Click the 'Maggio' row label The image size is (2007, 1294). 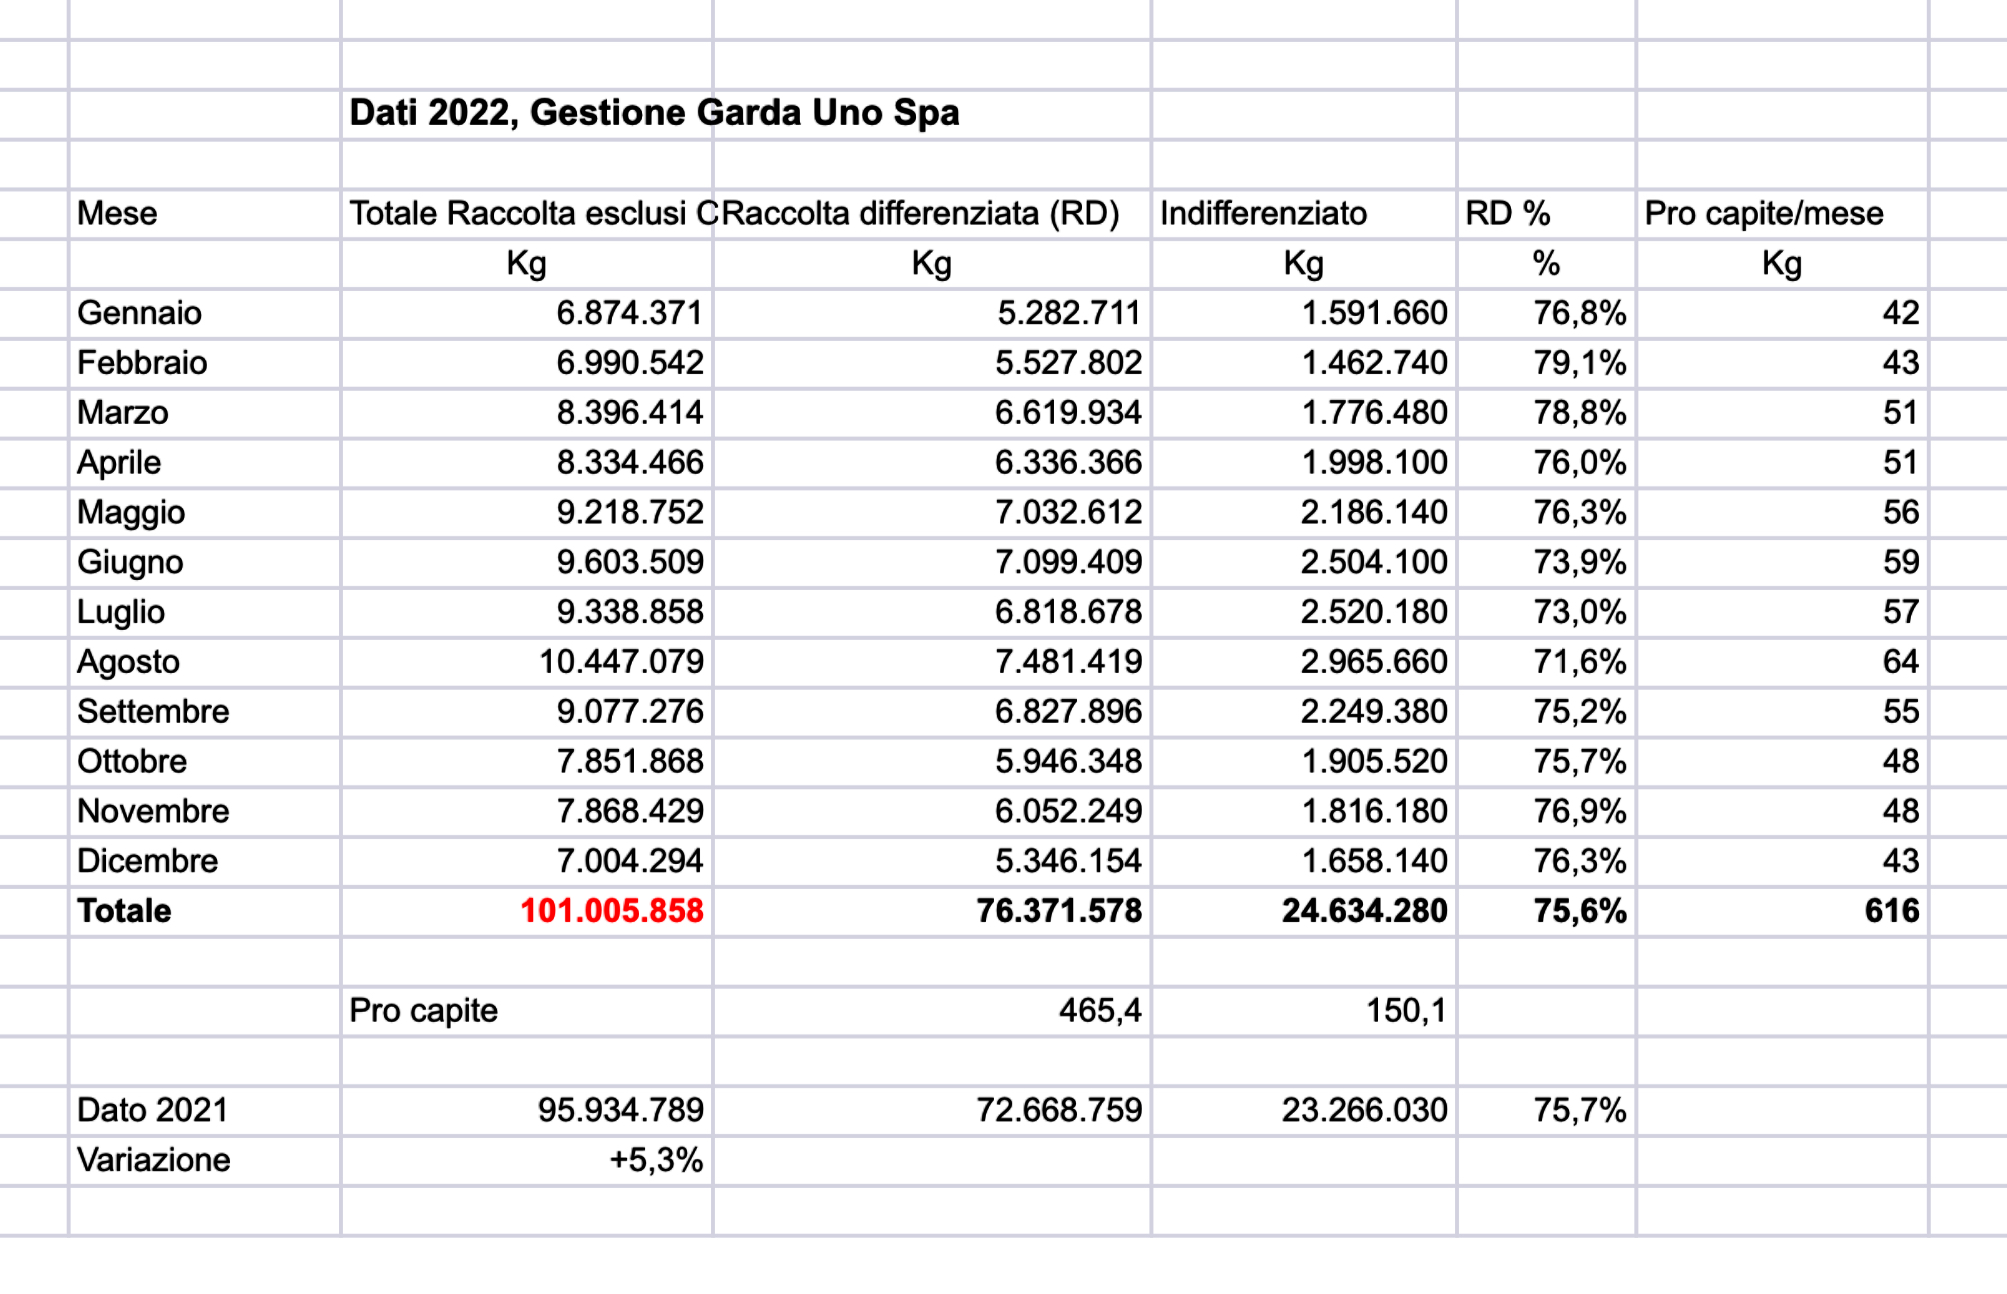131,513
